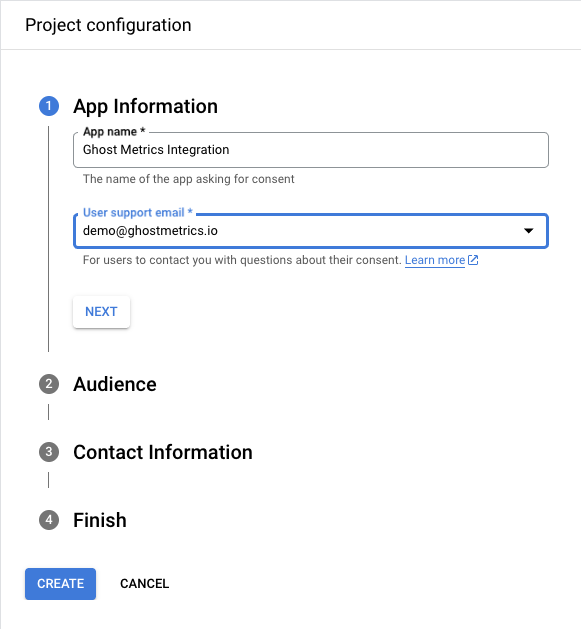Screen dimensions: 581x629
Task: Click the 'Project configuration' title text
Action: (108, 25)
